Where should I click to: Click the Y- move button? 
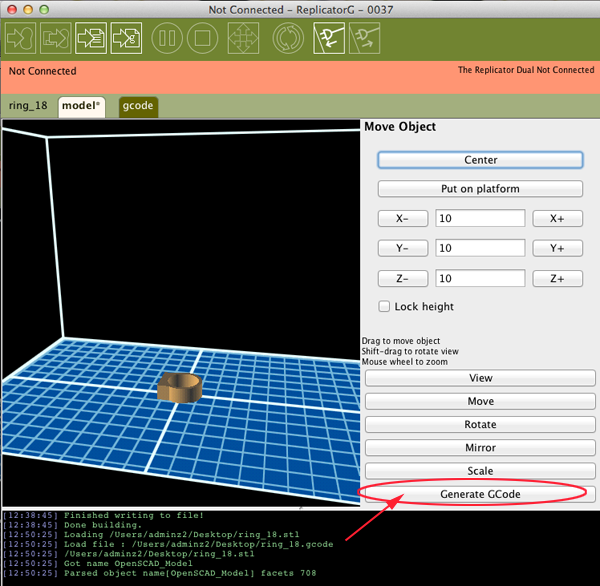403,248
